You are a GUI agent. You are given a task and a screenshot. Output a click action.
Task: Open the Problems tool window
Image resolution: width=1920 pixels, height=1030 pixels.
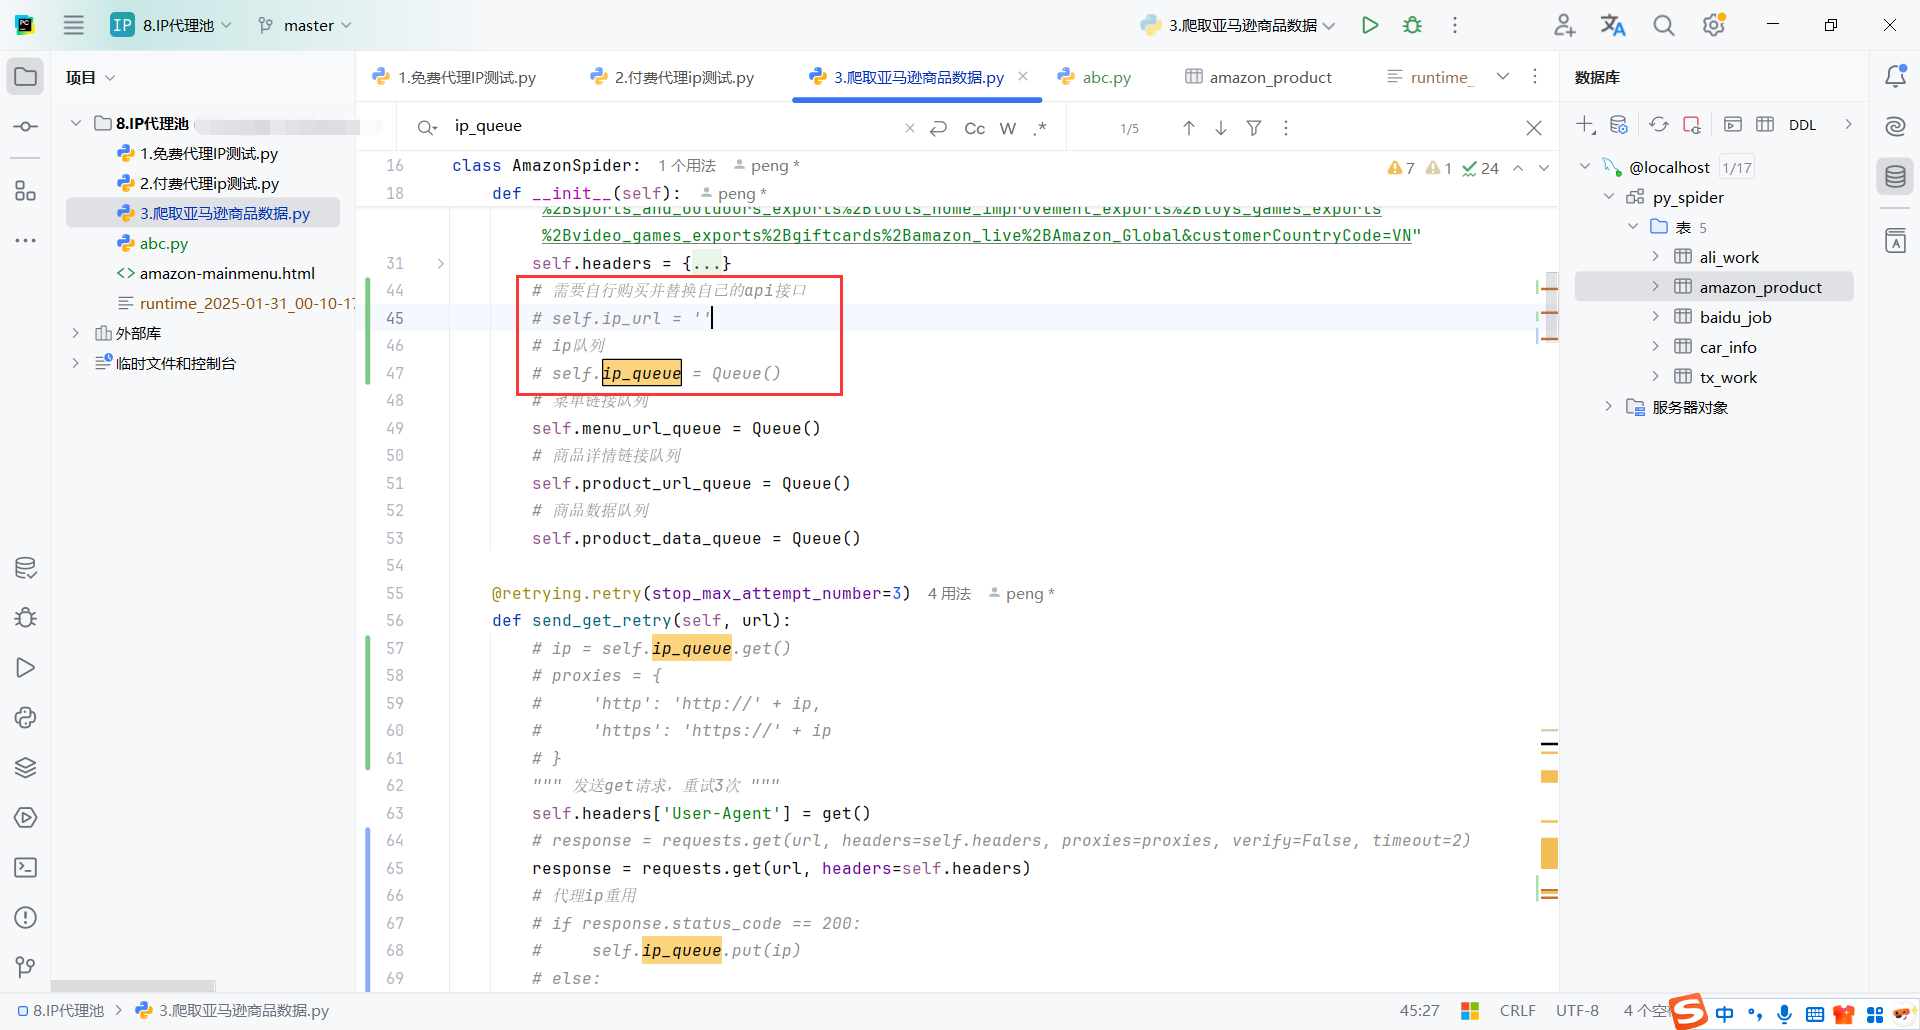[x=25, y=918]
